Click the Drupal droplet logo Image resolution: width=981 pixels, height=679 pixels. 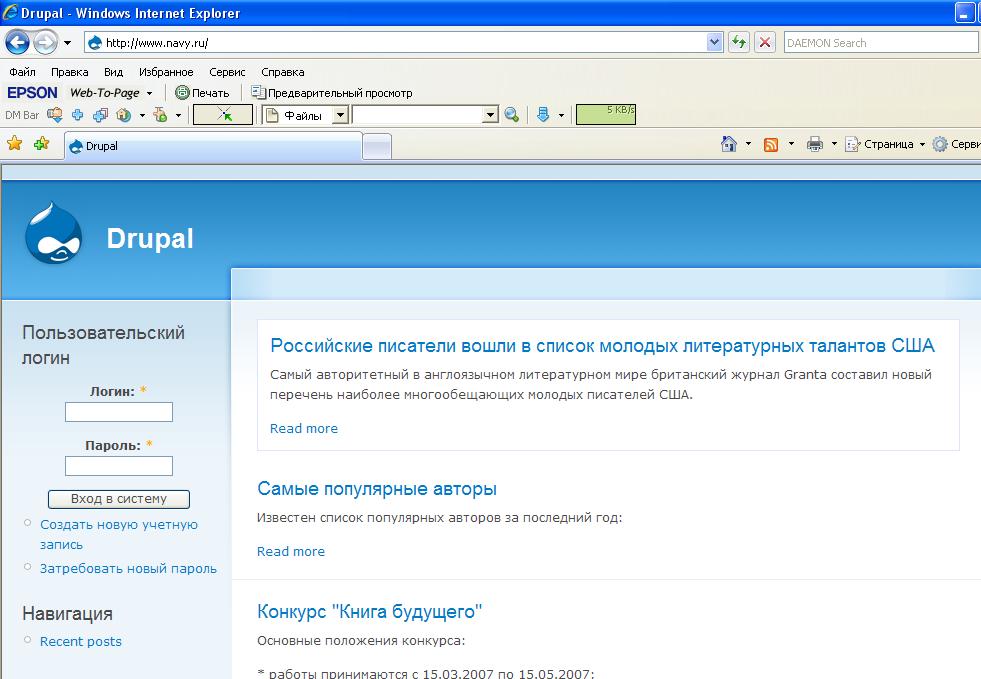click(x=54, y=233)
